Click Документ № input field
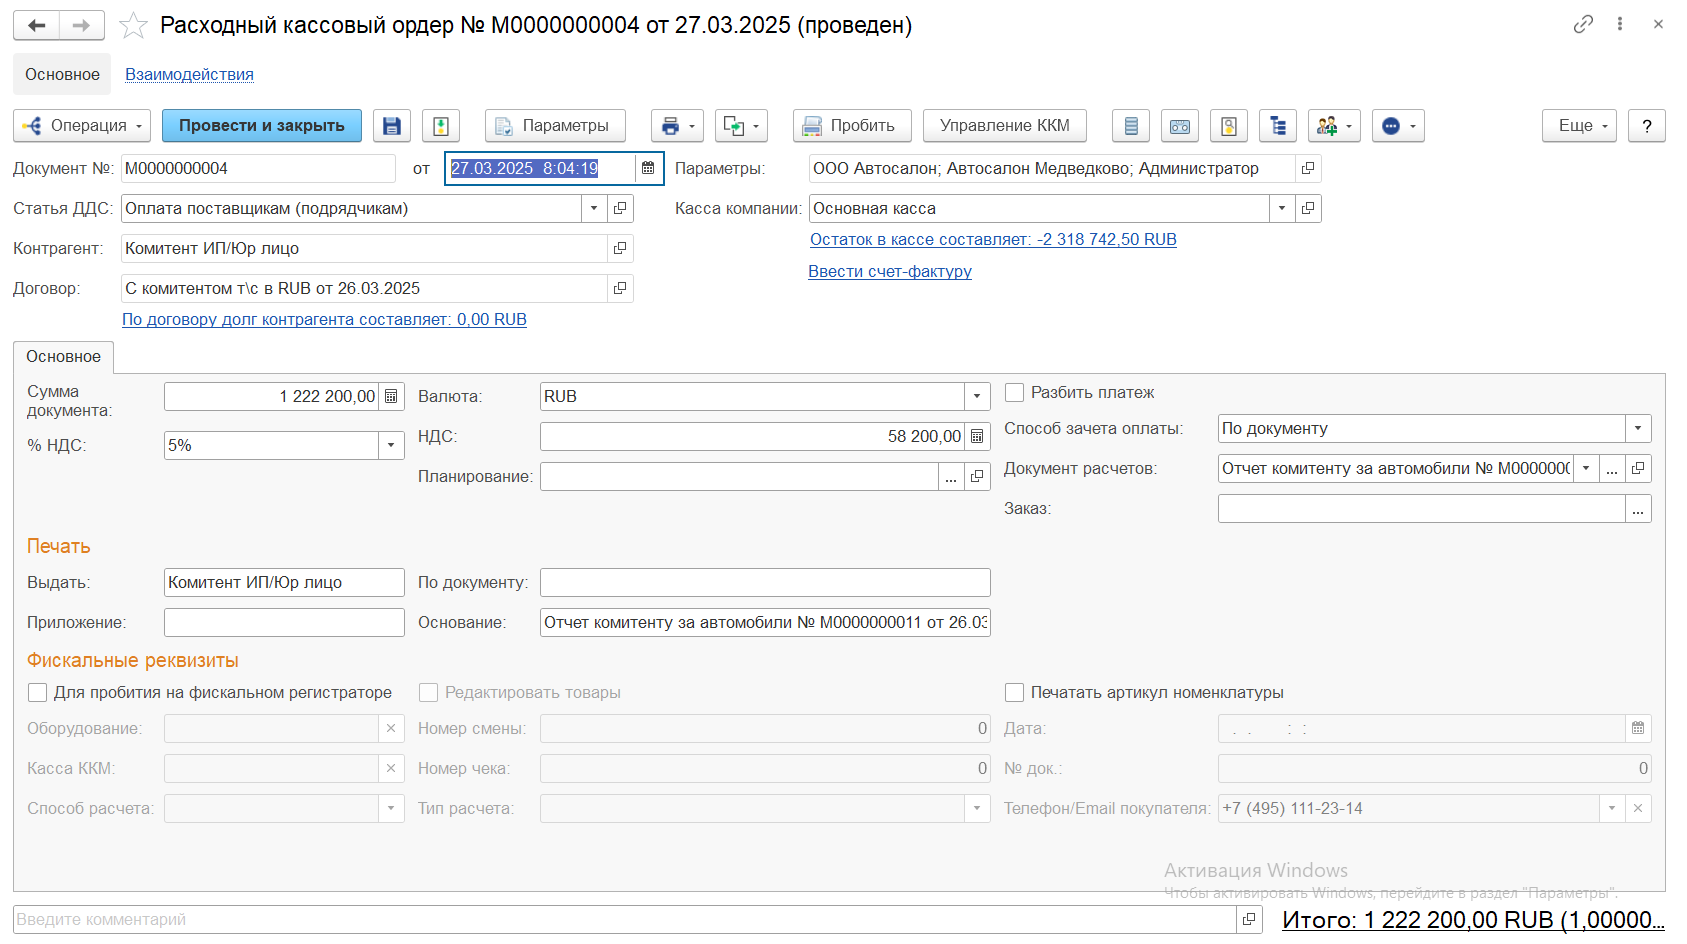 [258, 168]
